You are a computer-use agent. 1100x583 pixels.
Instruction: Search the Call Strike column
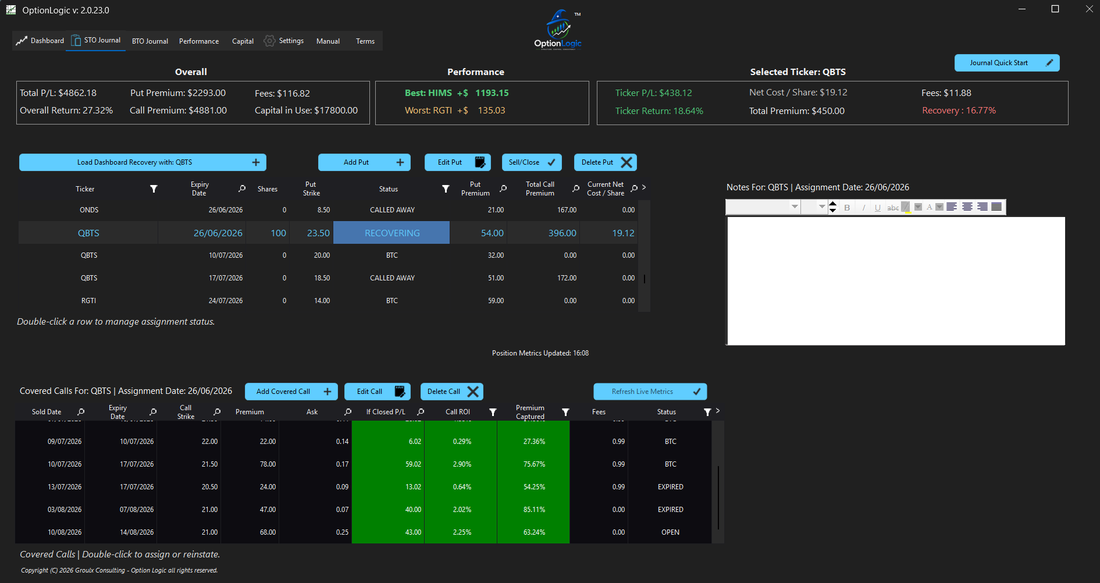[x=217, y=412]
